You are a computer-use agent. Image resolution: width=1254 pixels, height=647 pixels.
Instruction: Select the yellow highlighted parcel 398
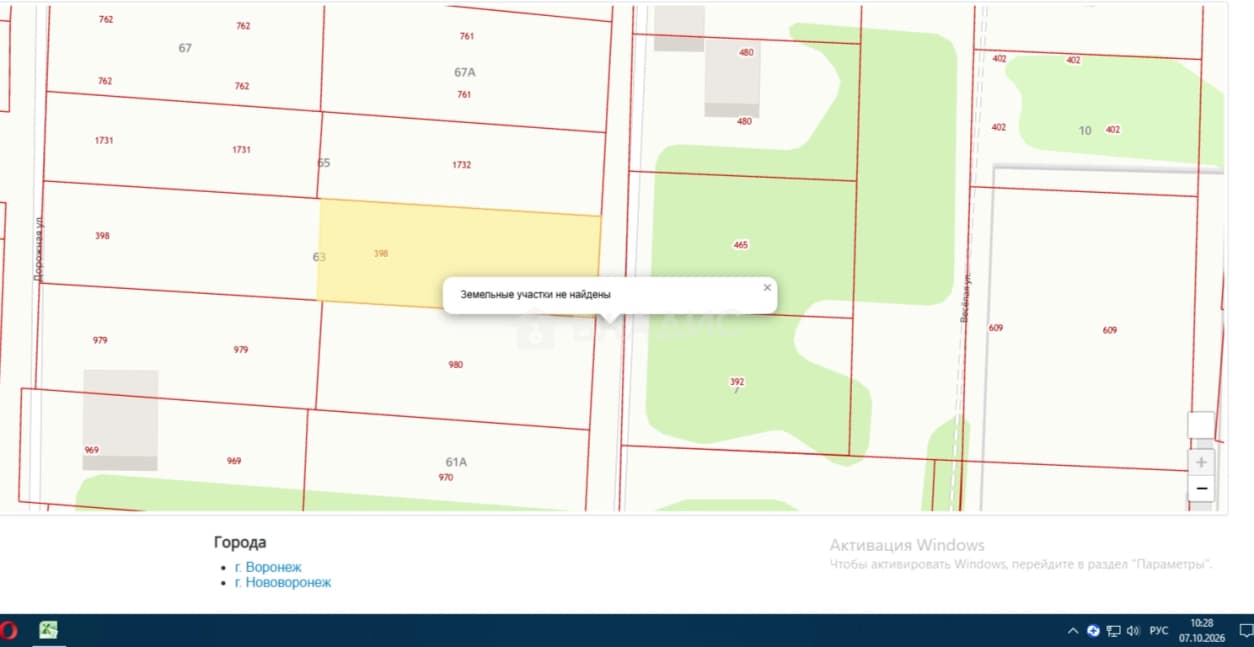(x=458, y=254)
